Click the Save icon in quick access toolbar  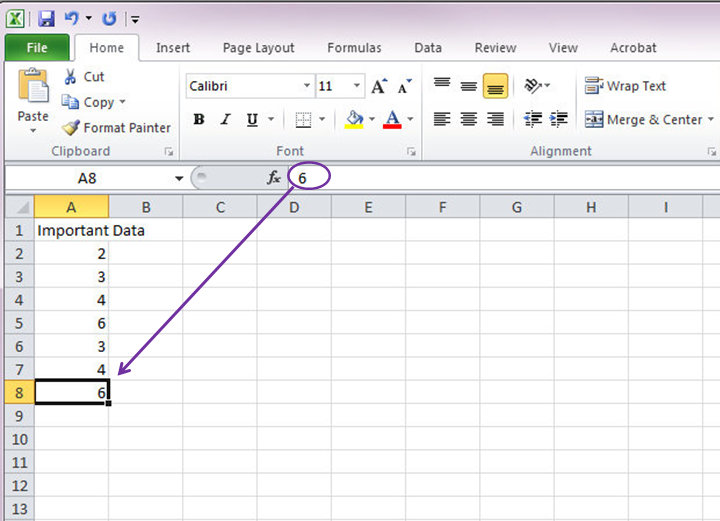coord(46,18)
